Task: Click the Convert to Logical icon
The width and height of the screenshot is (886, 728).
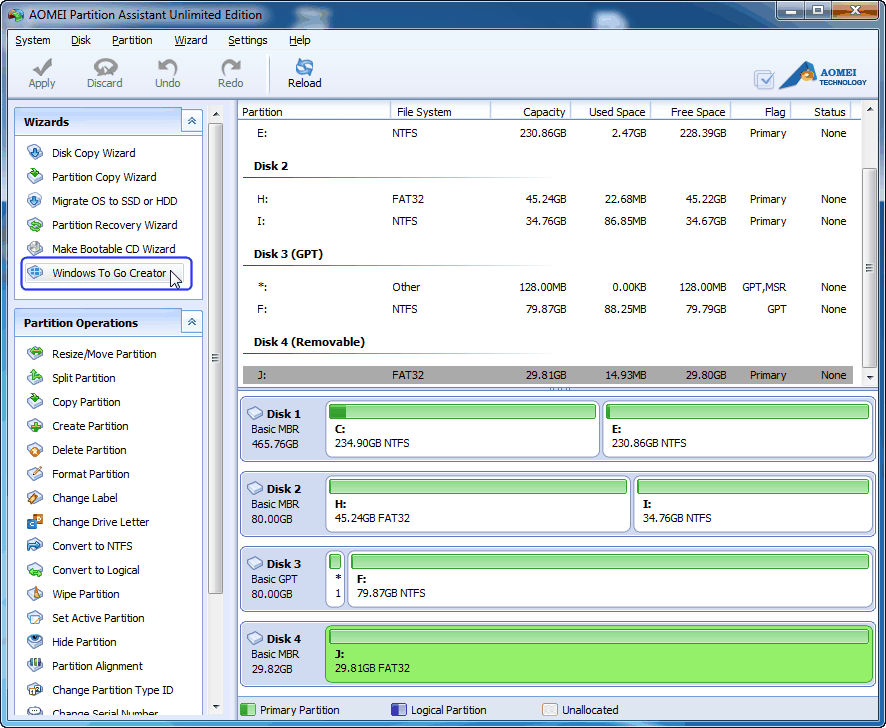Action: tap(35, 570)
